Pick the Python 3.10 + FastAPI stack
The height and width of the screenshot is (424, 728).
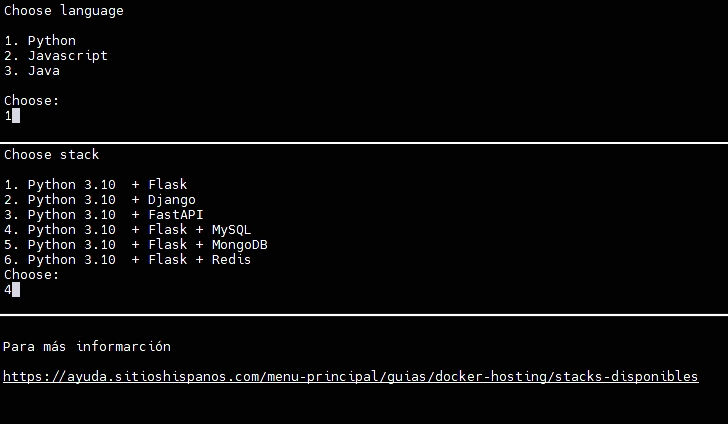(104, 215)
